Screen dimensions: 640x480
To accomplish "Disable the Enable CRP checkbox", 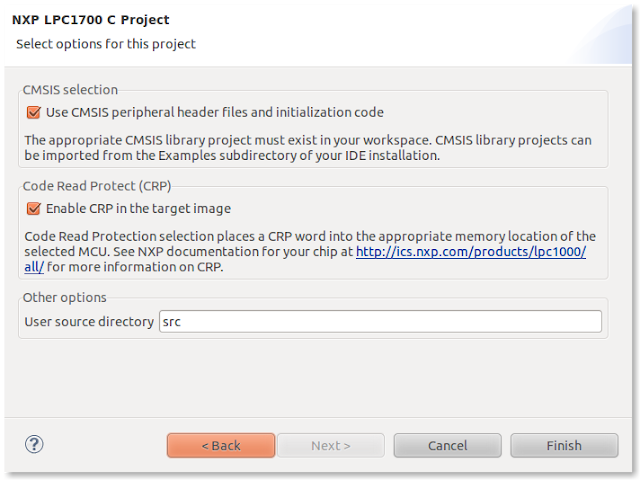I will pyautogui.click(x=33, y=209).
